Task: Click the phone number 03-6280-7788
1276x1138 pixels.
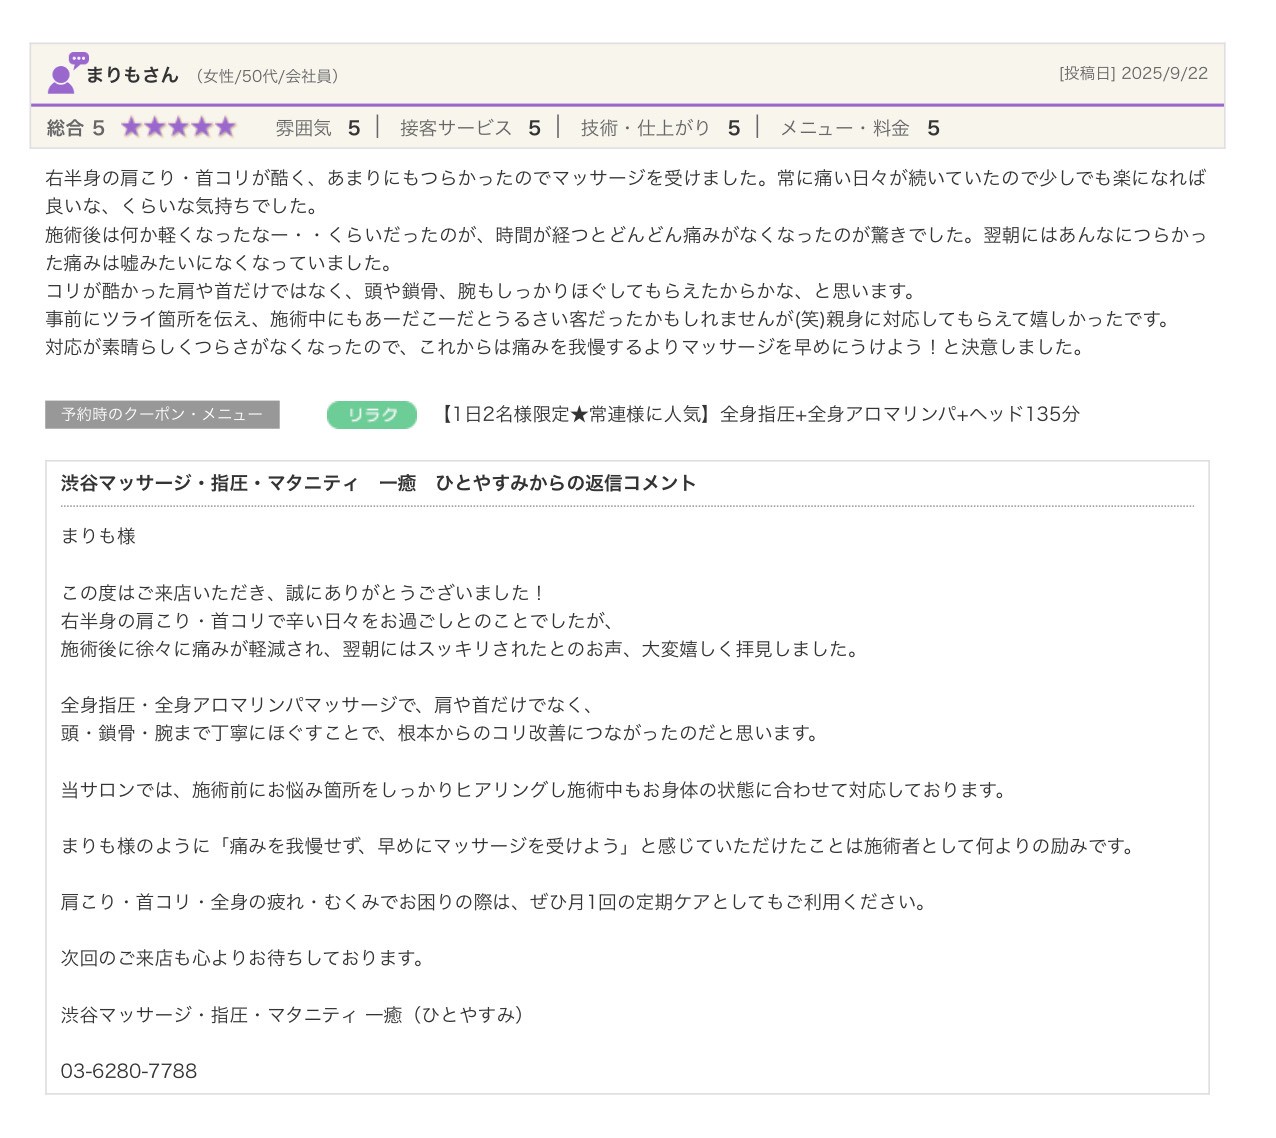Action: point(129,1071)
